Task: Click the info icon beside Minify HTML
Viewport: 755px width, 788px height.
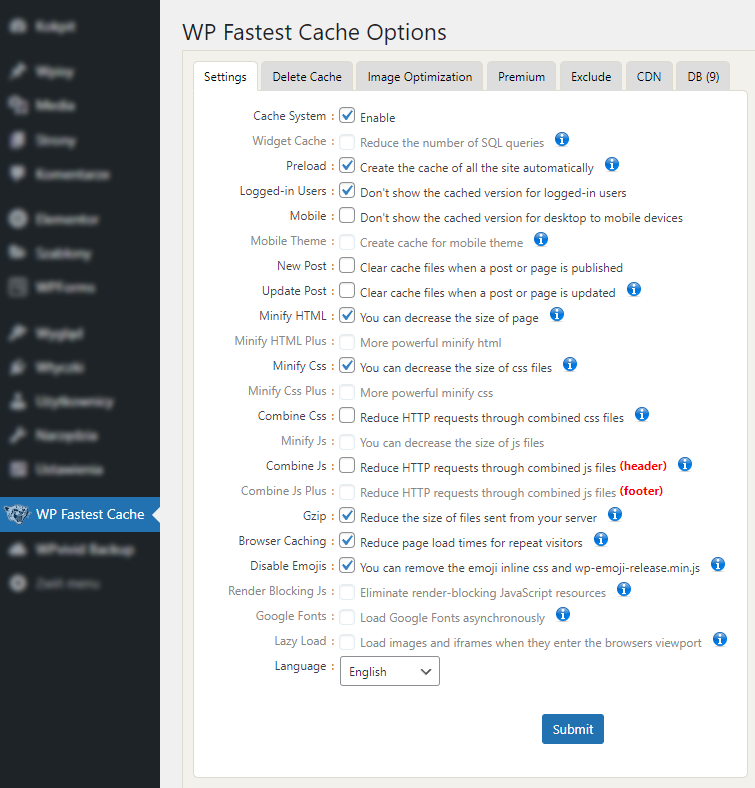Action: pyautogui.click(x=556, y=315)
